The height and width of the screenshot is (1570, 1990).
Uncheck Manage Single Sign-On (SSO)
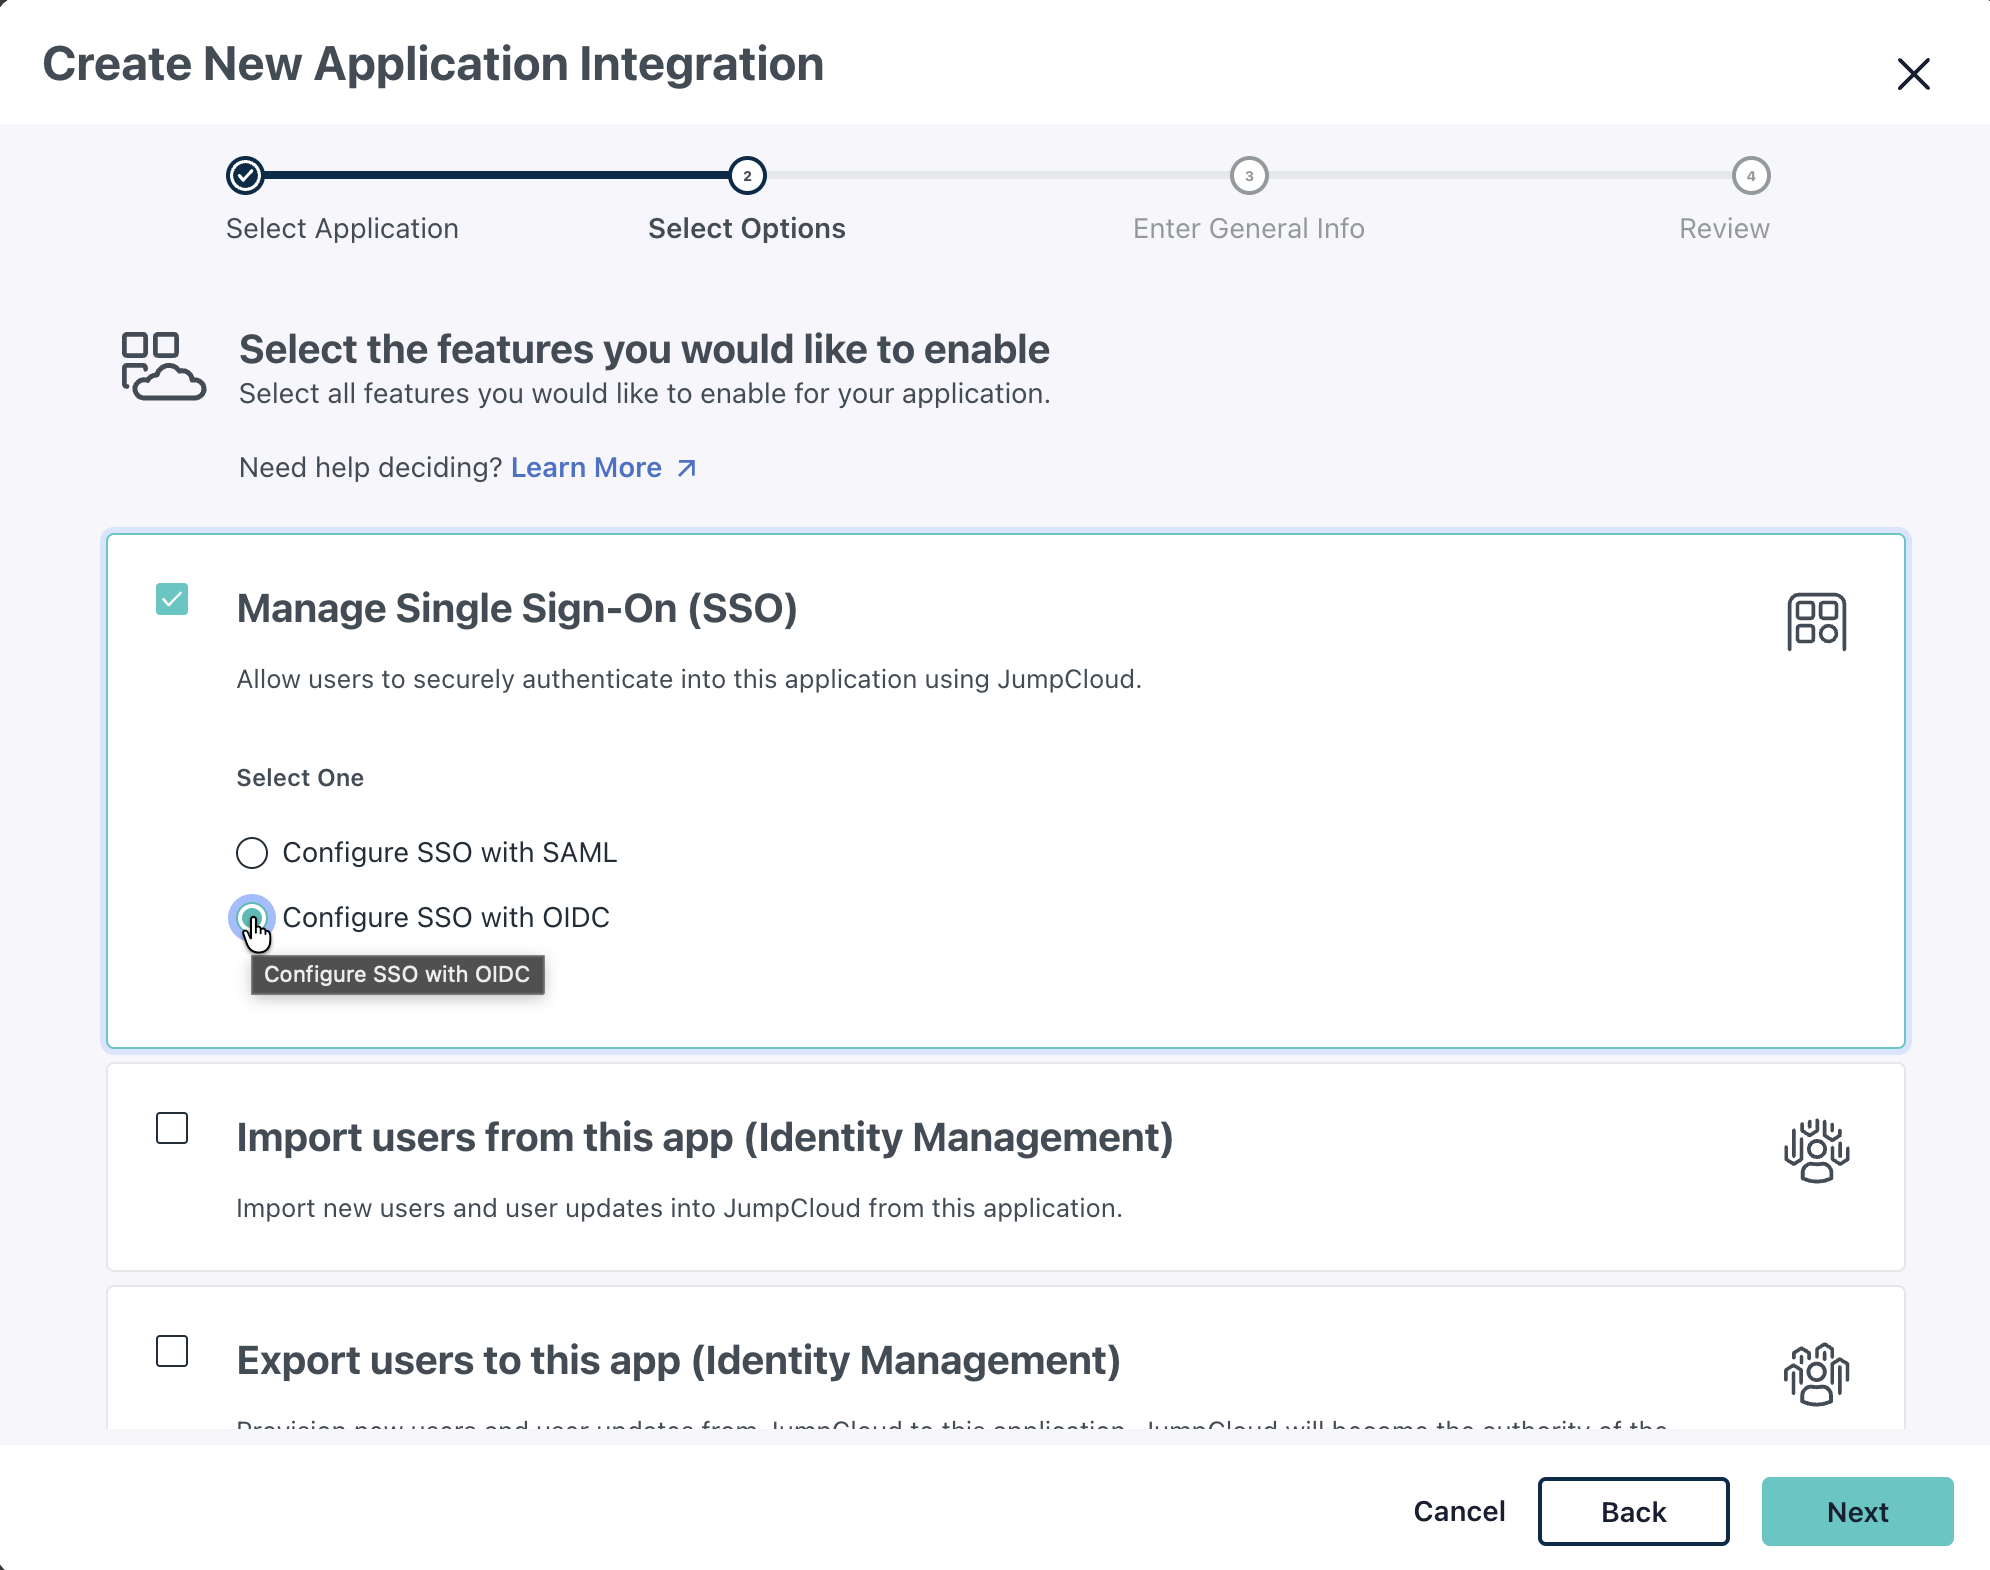[x=172, y=601]
